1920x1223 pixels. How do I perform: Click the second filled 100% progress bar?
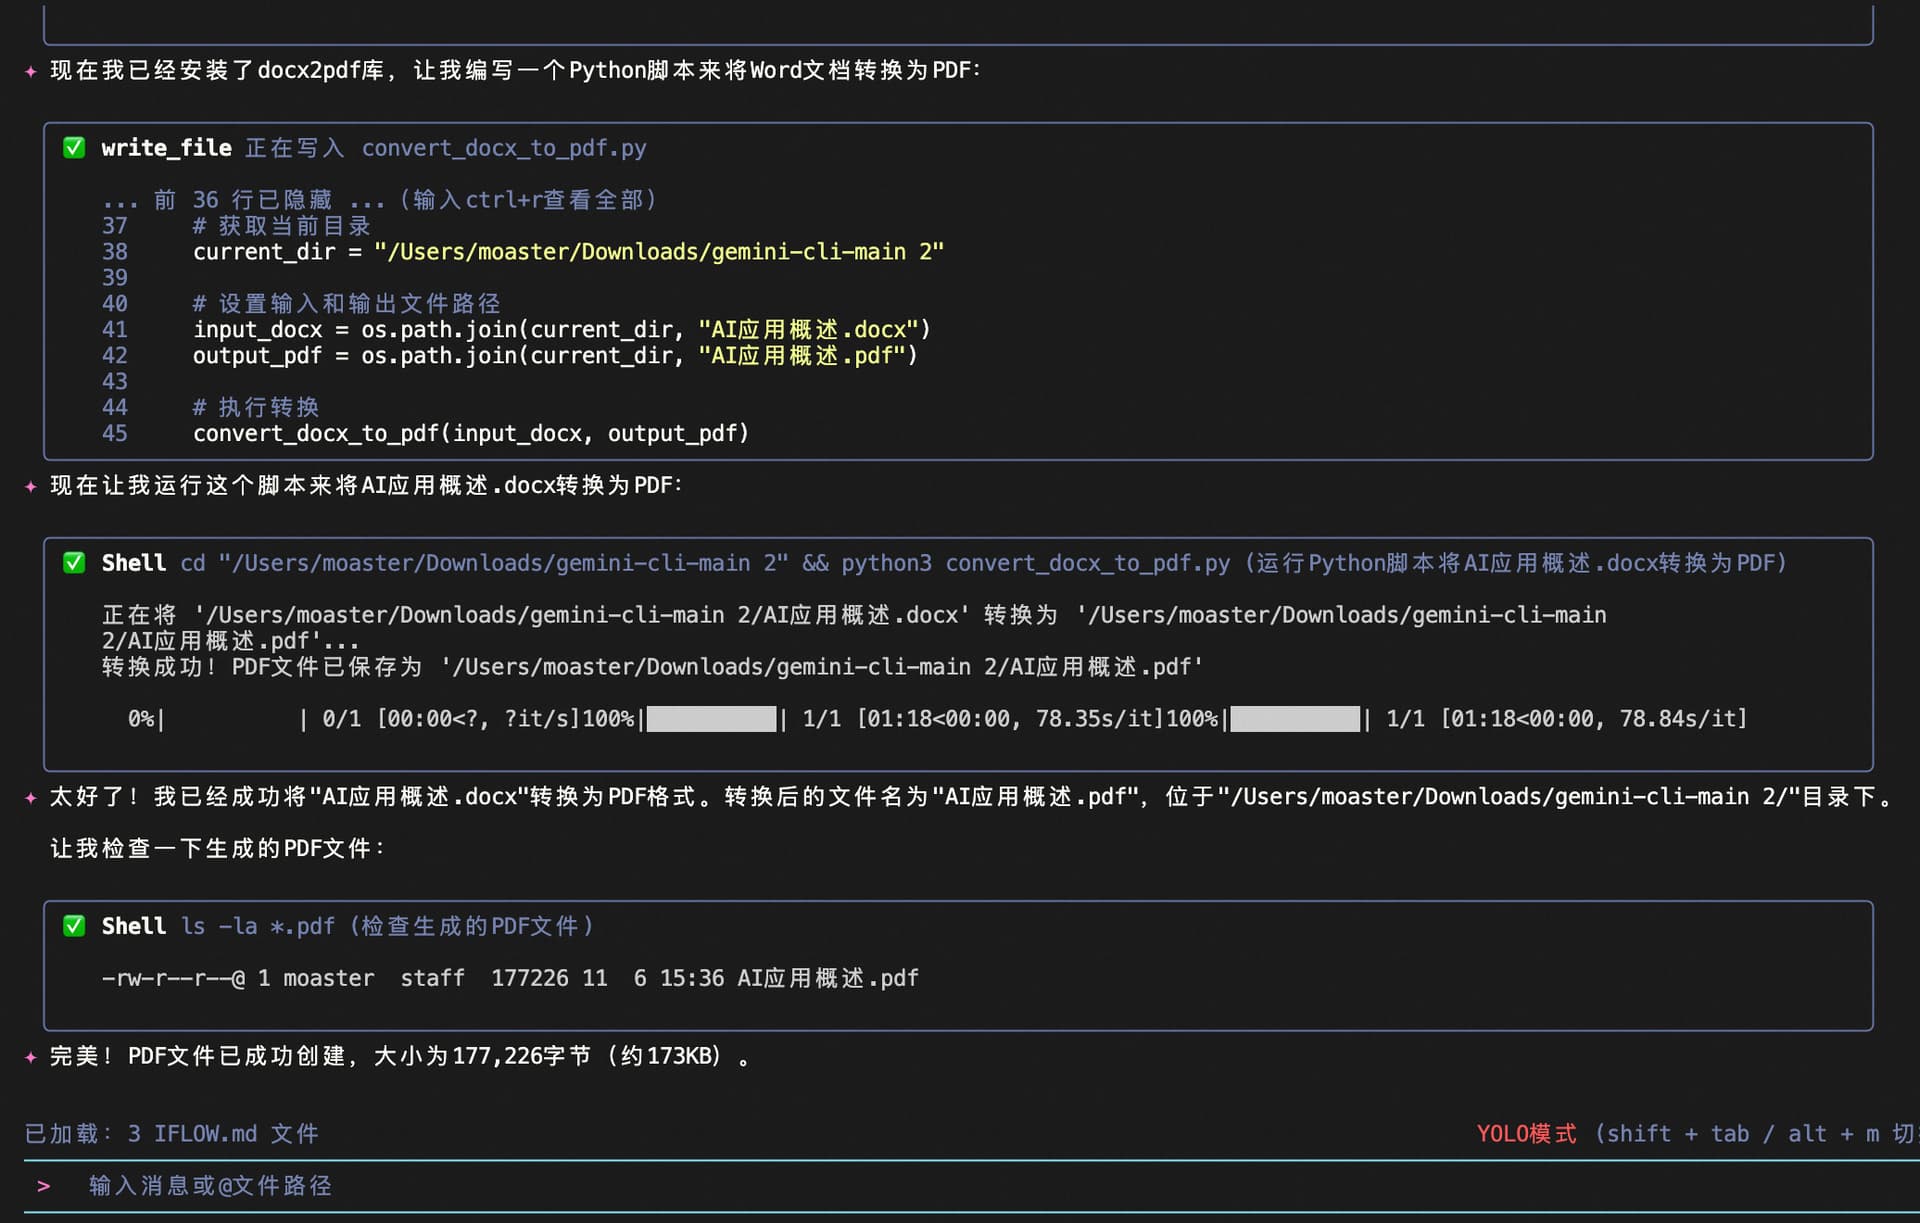[x=1295, y=719]
